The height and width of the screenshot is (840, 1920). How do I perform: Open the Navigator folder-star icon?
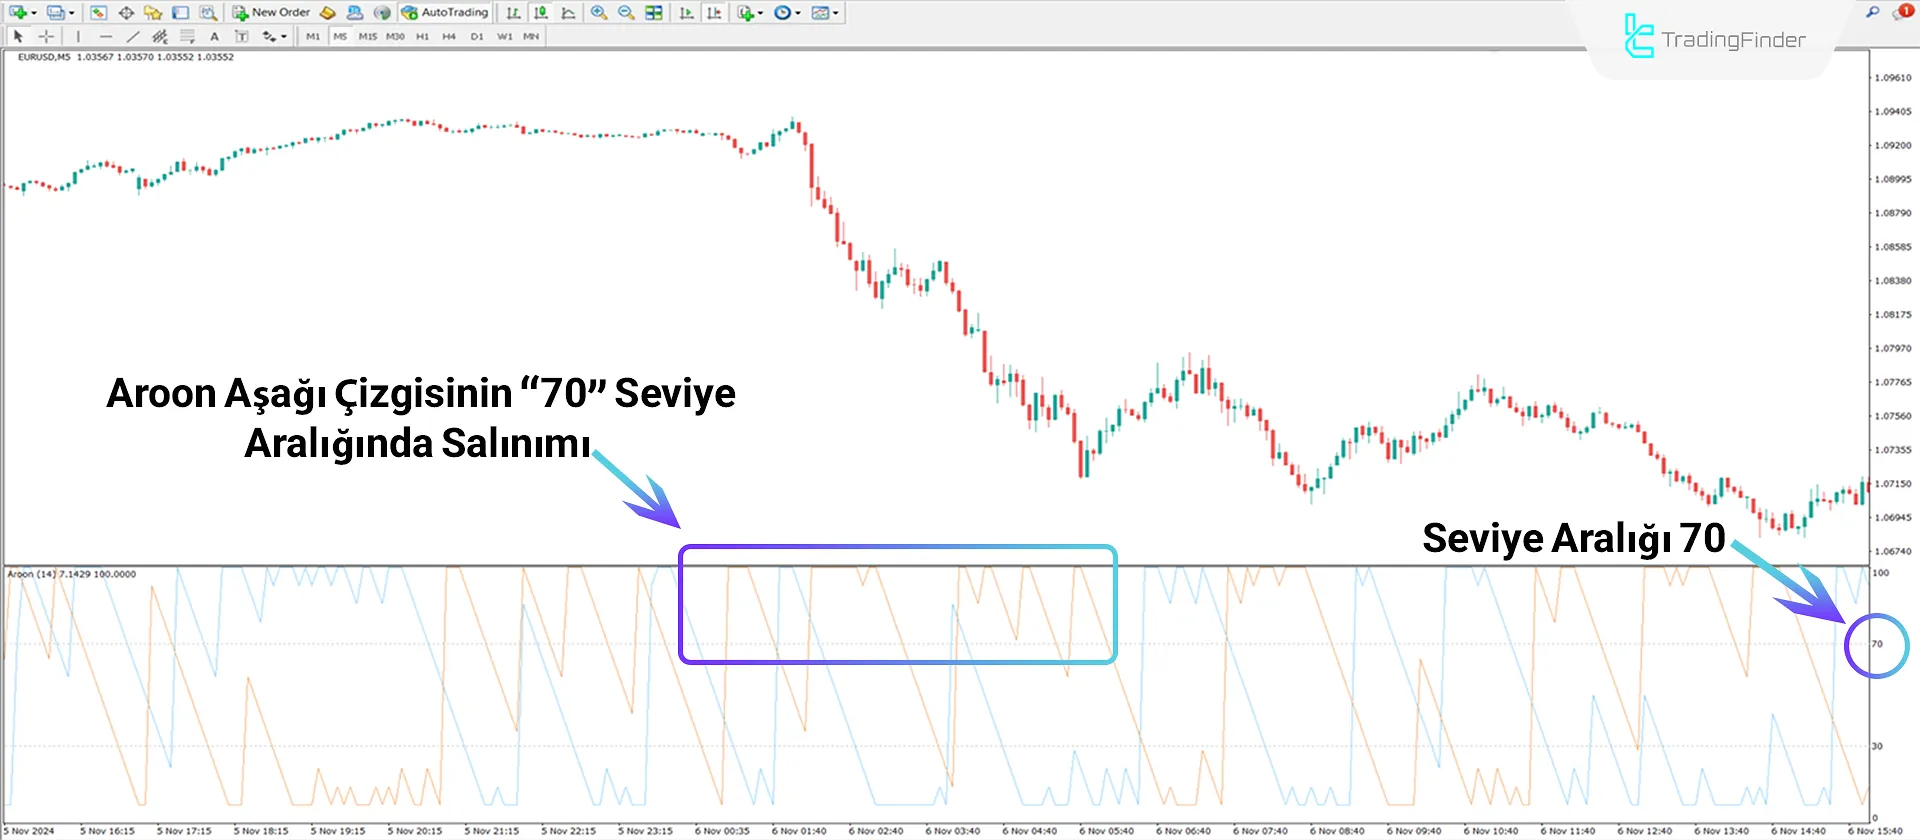click(153, 12)
